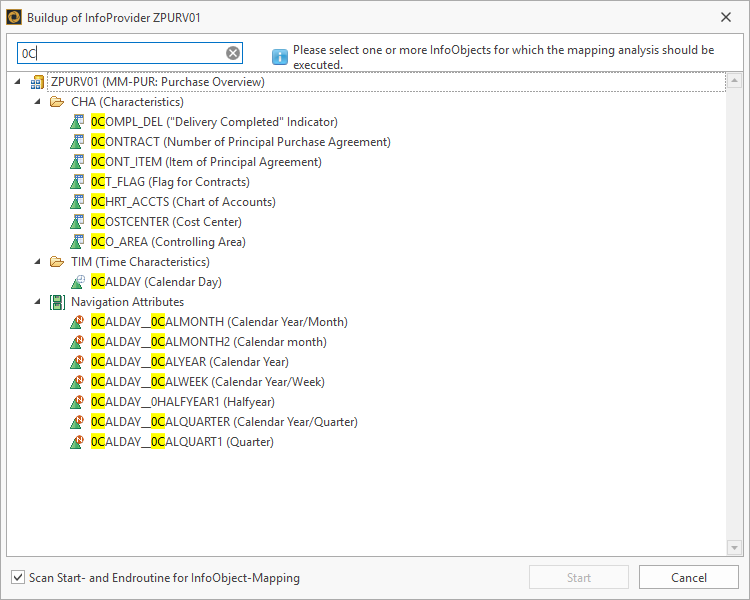Click the ZPURV01 InfoProvider root icon
750x600 pixels.
tap(38, 82)
